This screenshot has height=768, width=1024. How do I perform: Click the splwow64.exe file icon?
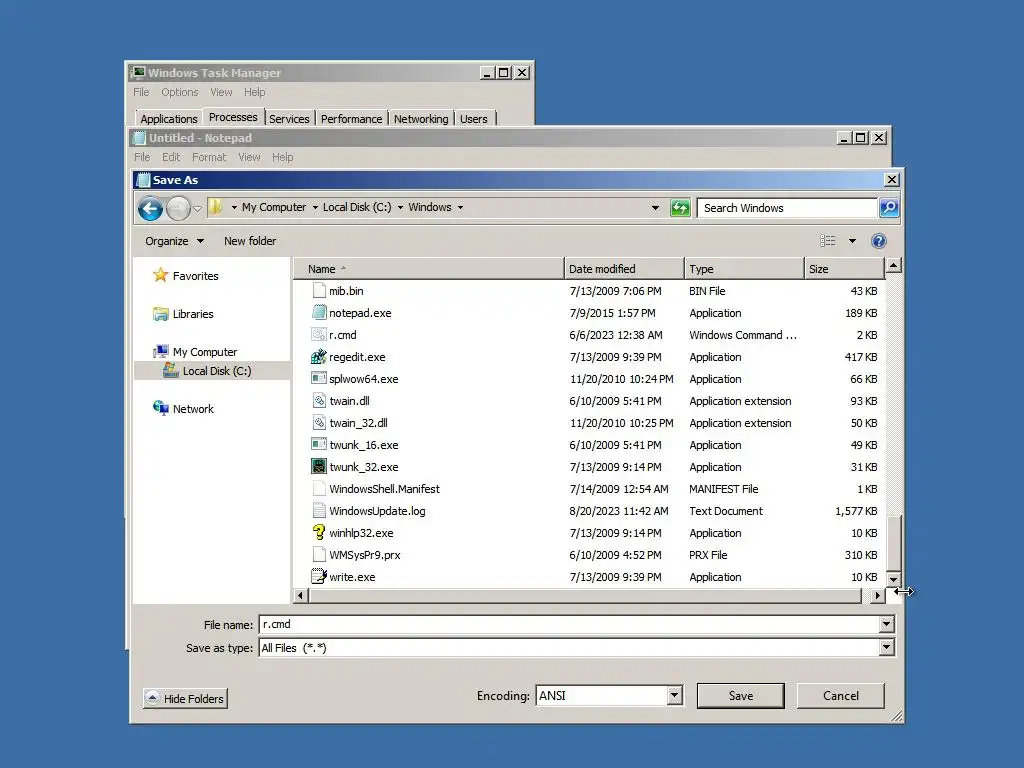pos(319,378)
